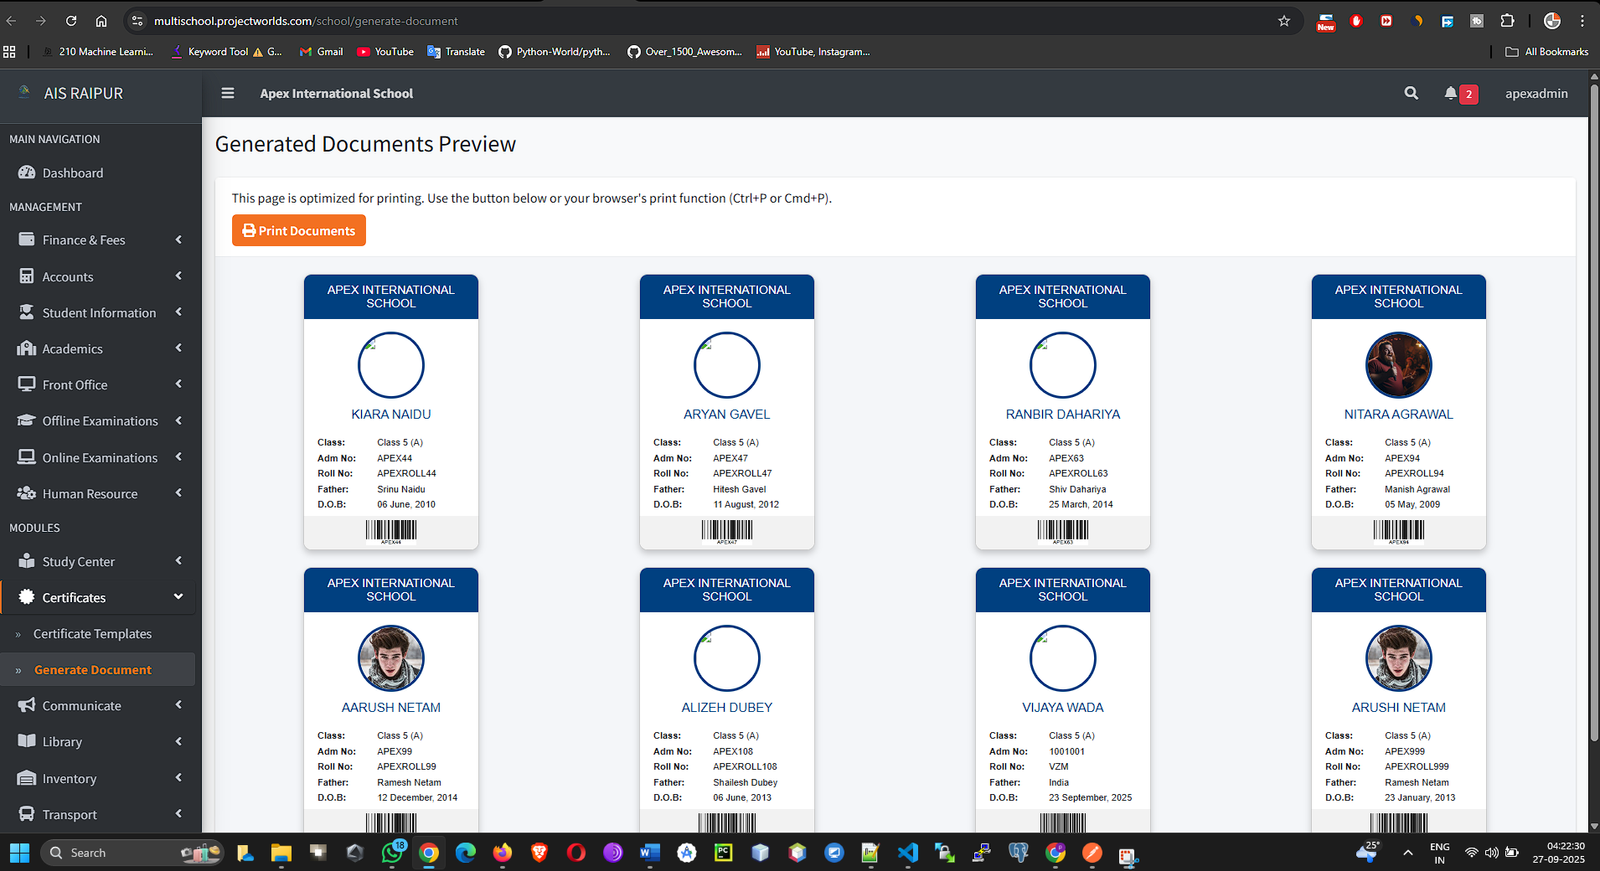Viewport: 1600px width, 871px height.
Task: Click the Dashboard palette icon
Action: pos(27,173)
